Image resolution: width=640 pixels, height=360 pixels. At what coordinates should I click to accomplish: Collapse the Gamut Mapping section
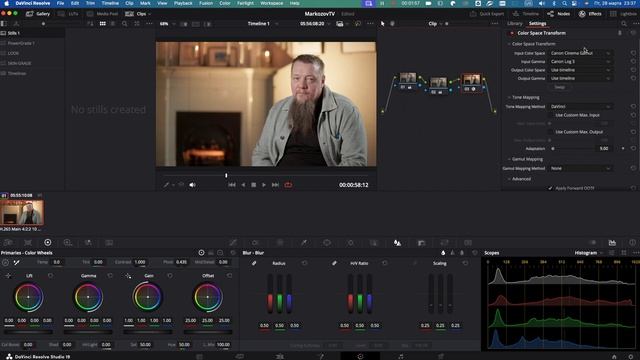509,159
